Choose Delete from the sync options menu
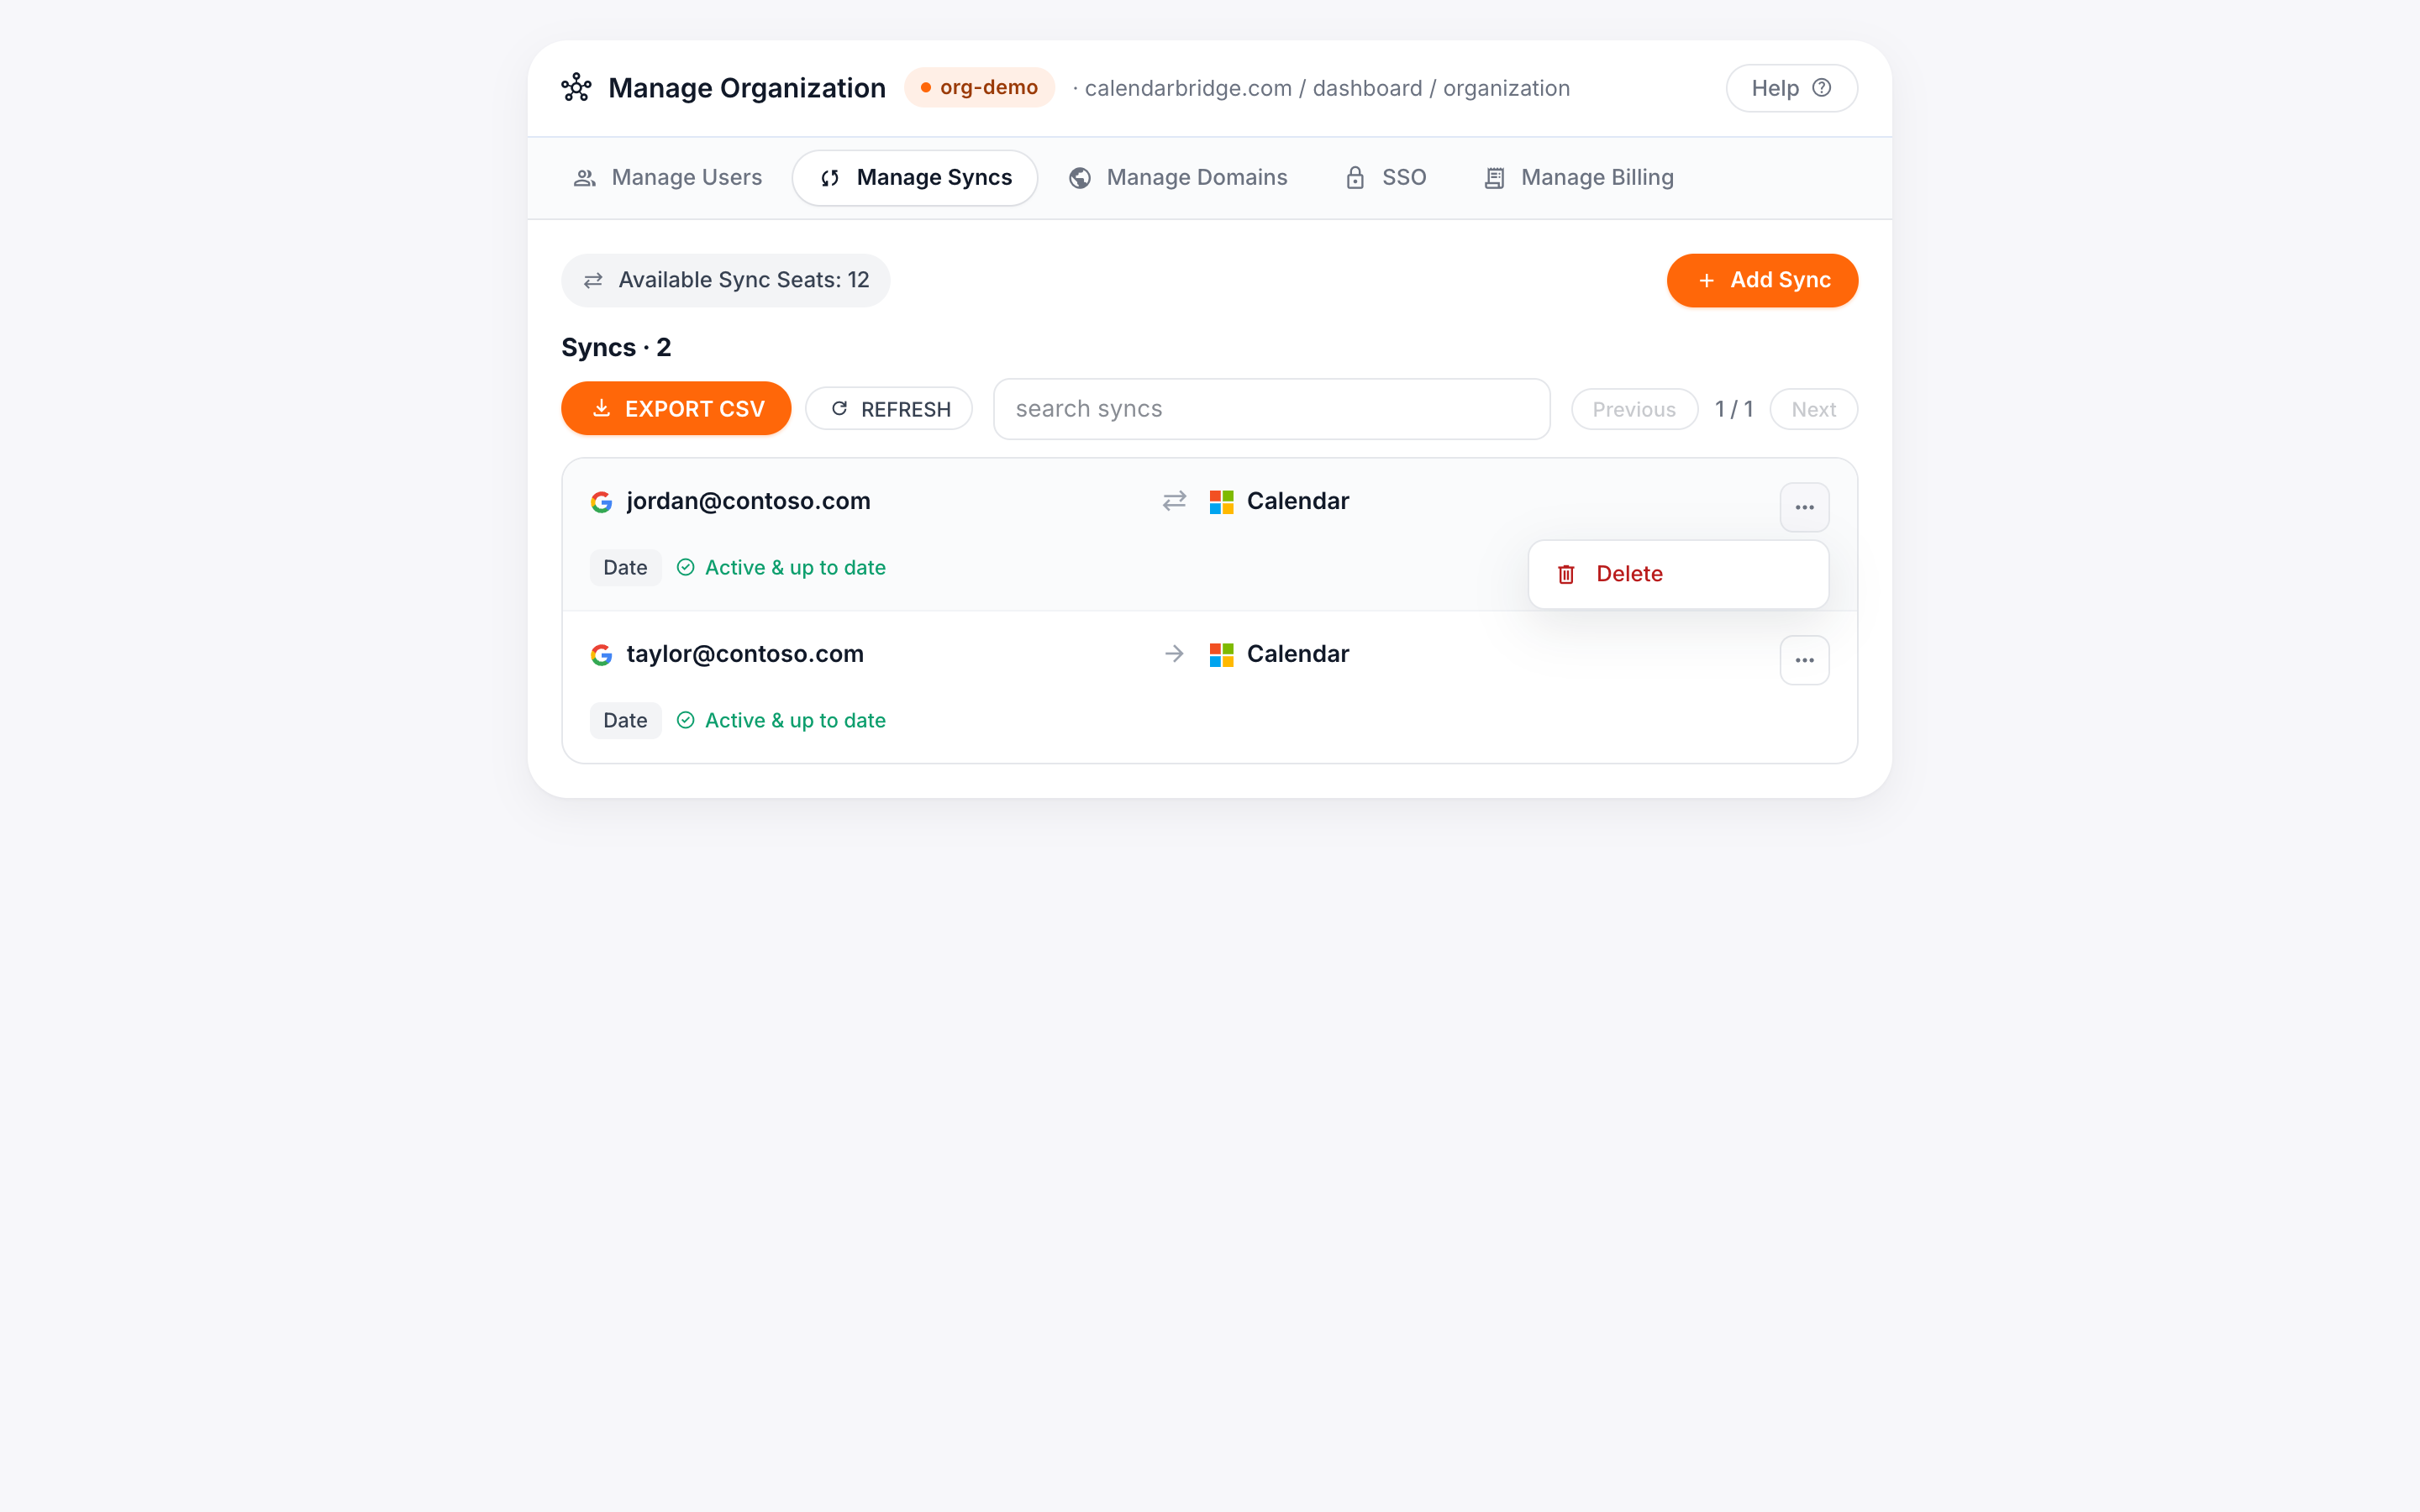 point(1678,574)
